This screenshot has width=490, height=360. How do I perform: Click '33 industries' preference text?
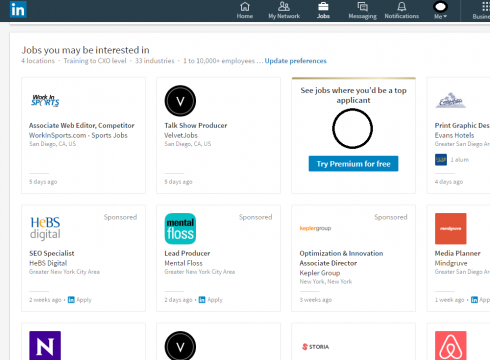(x=154, y=61)
